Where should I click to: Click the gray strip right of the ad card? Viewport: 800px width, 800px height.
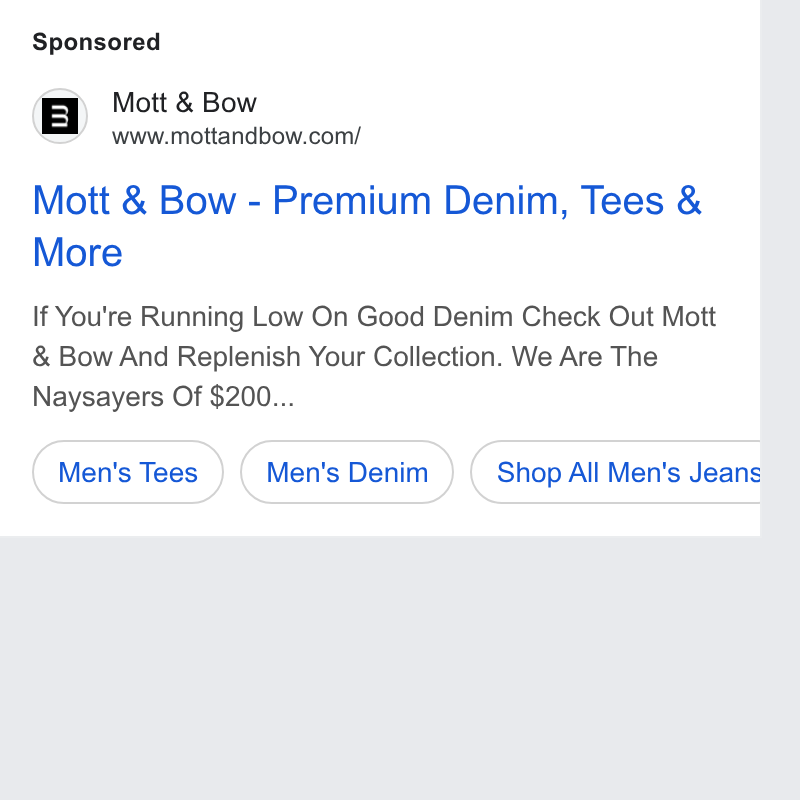coord(780,267)
